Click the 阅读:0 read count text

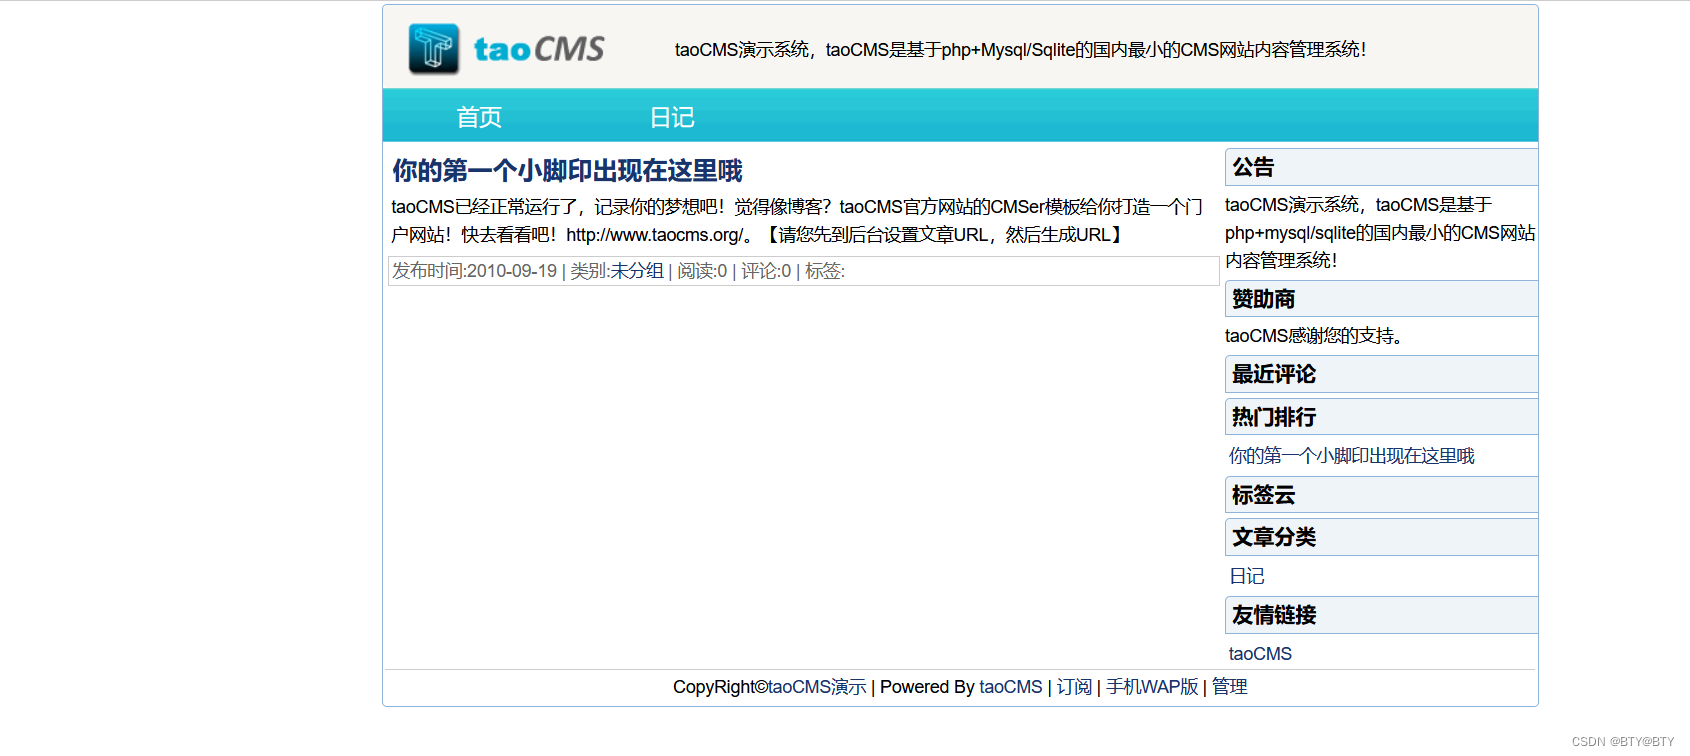(x=702, y=271)
